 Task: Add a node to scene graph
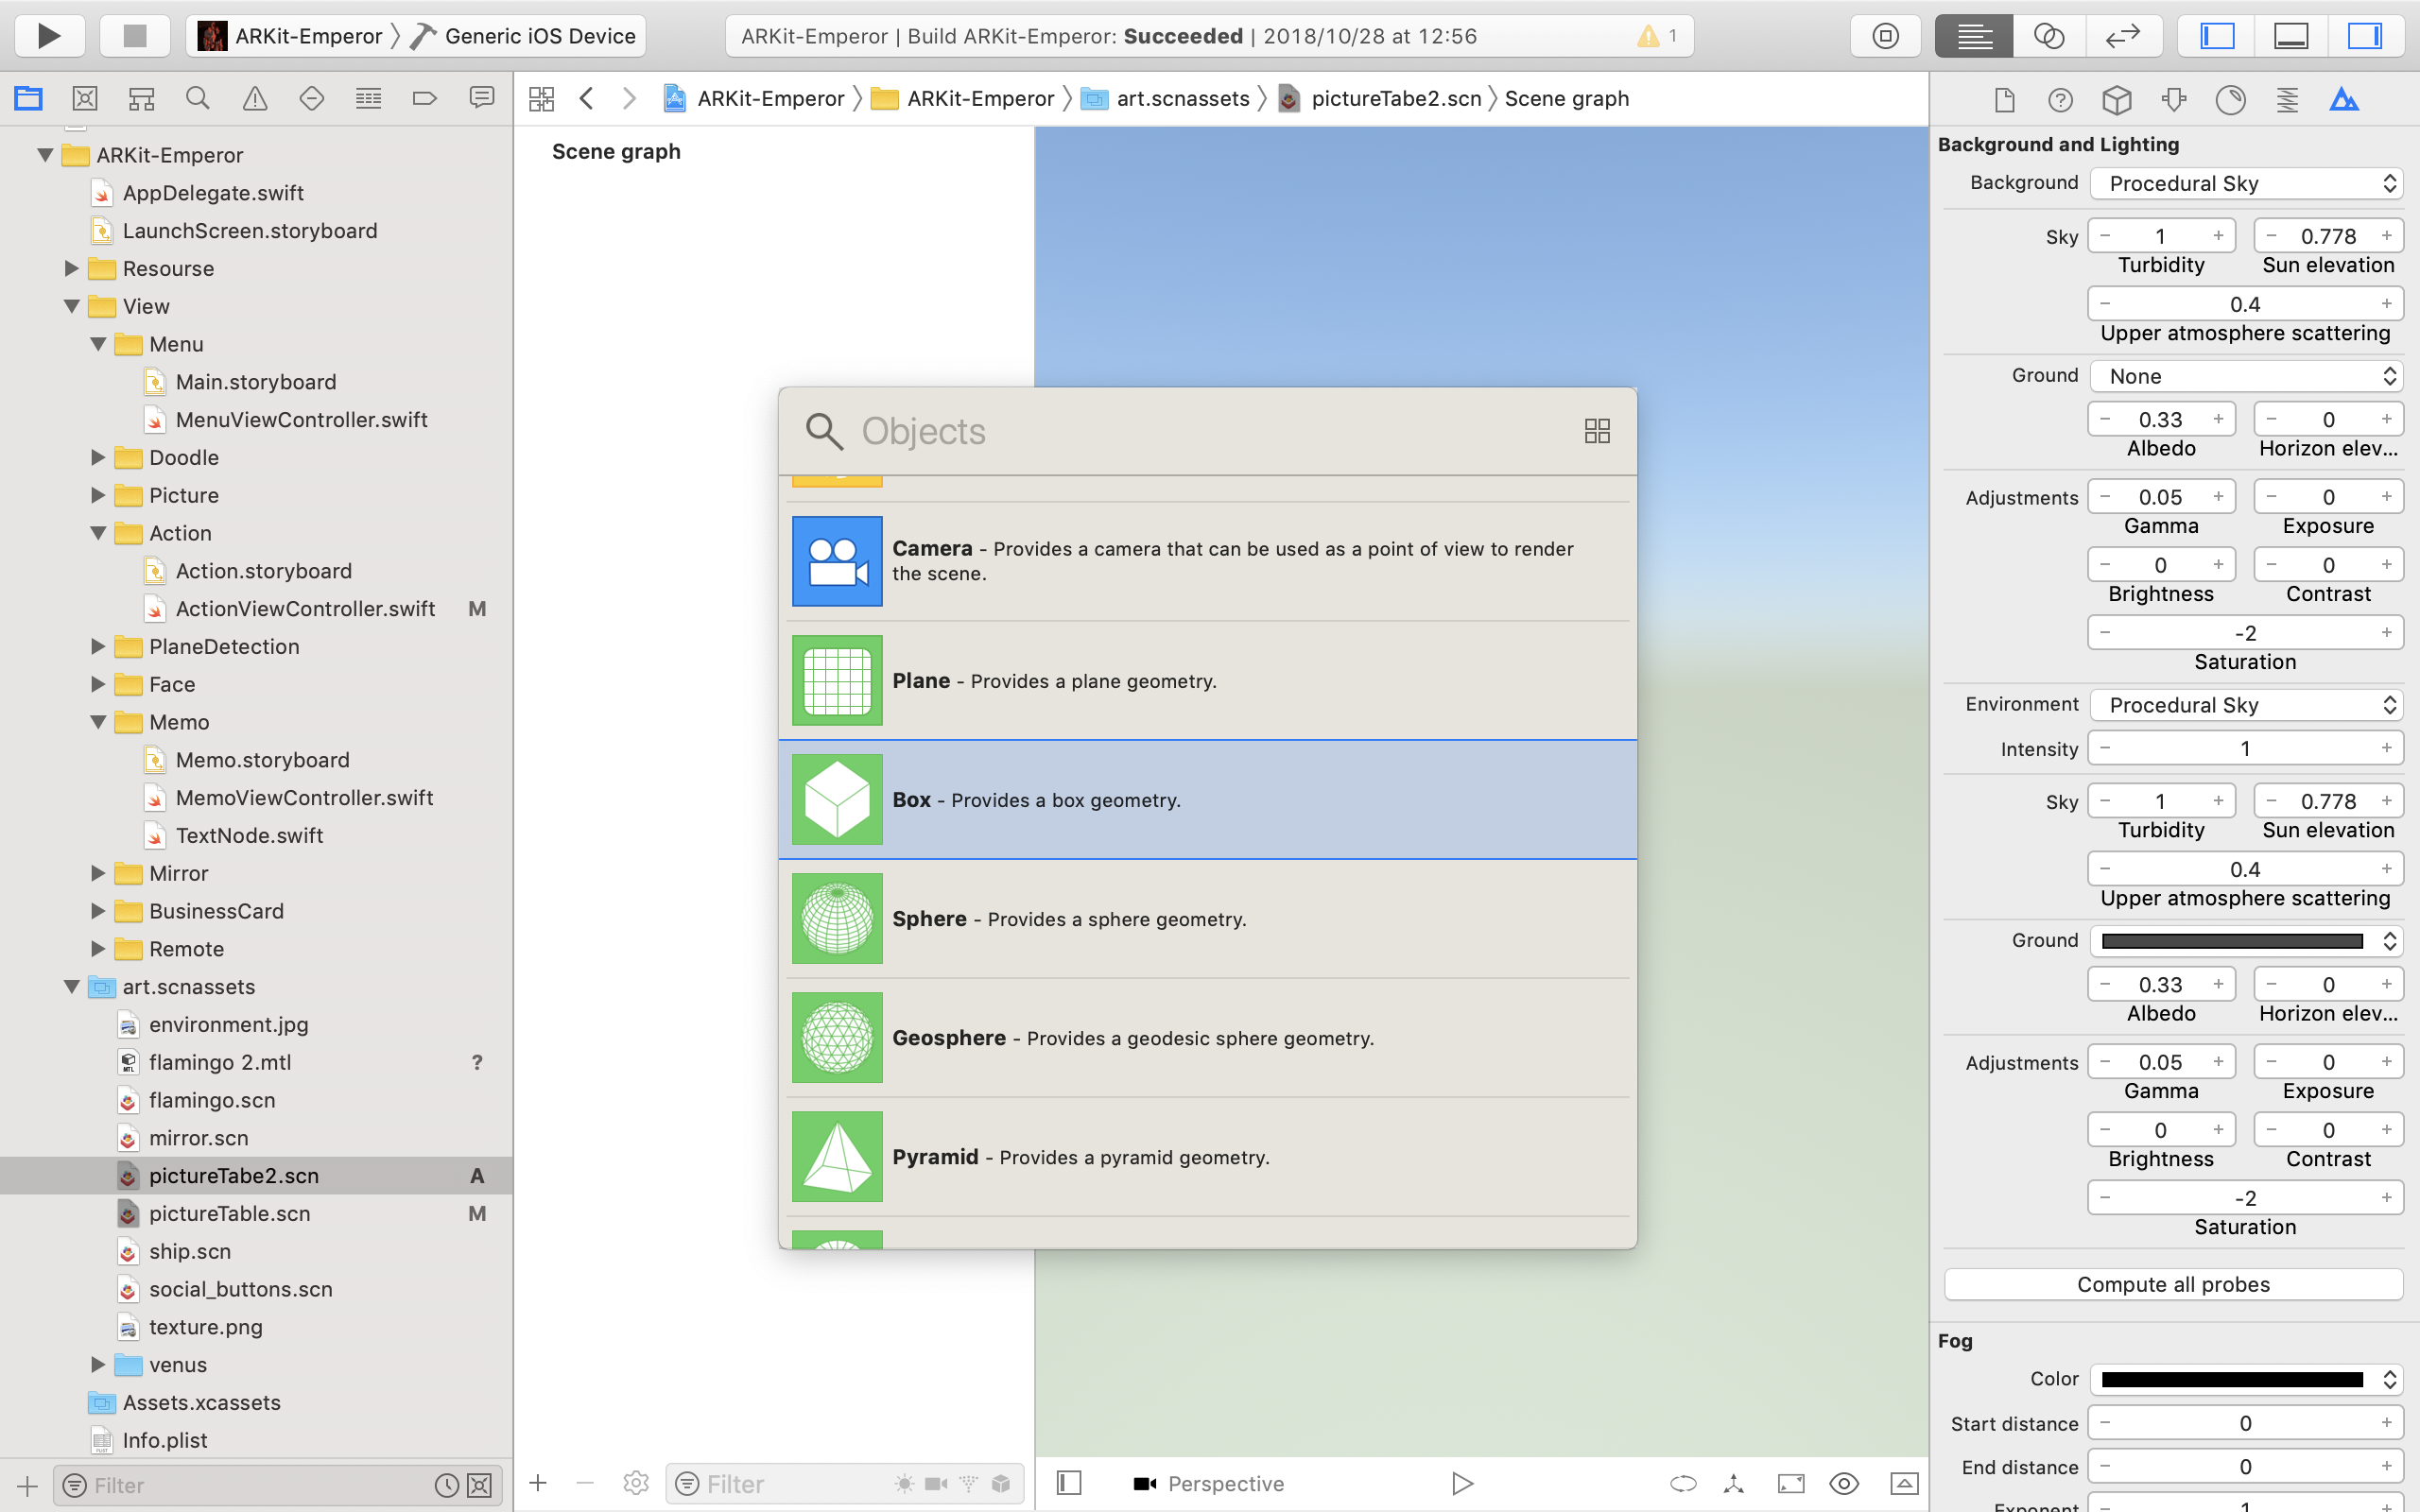tap(538, 1483)
